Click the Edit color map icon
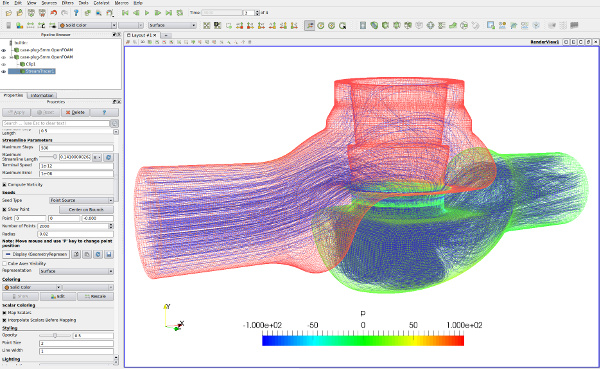The image size is (600, 369). 19,25
